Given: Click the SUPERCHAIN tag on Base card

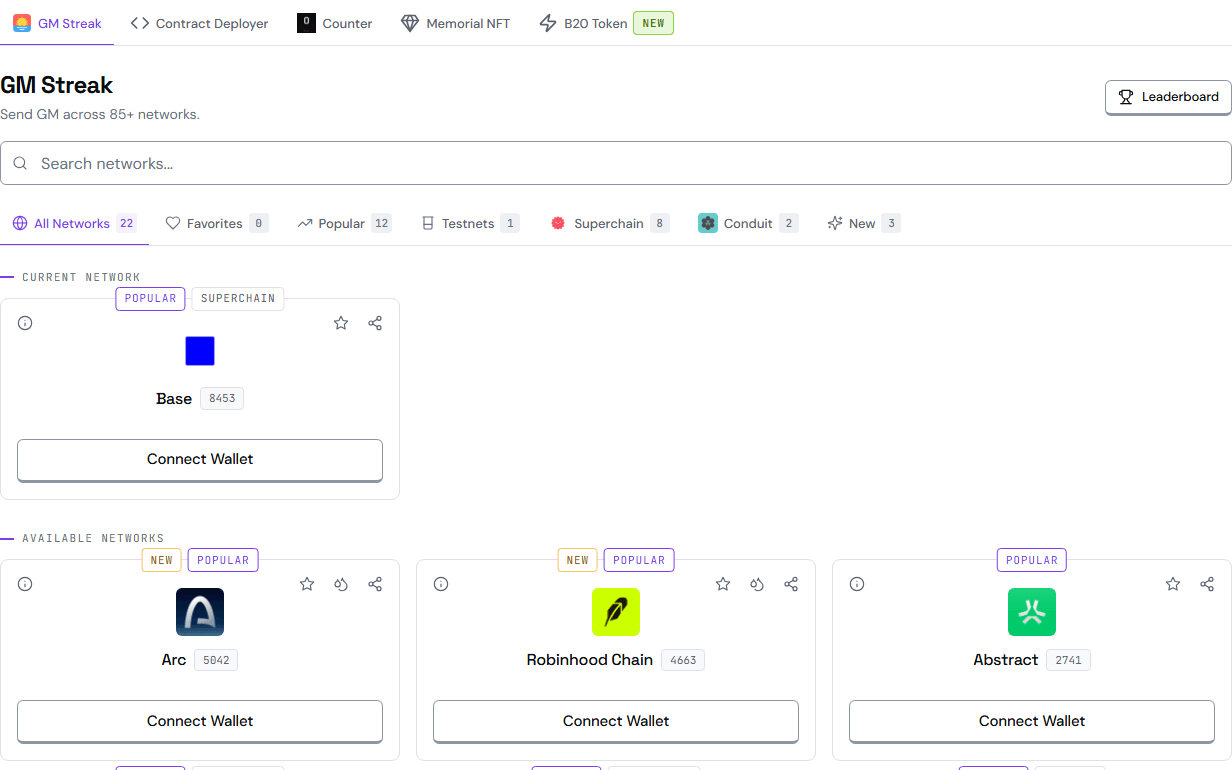Looking at the screenshot, I should click(238, 298).
